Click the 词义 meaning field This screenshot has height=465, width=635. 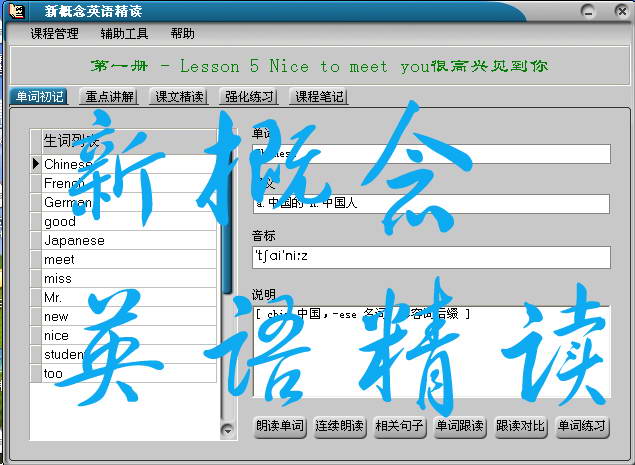[431, 204]
